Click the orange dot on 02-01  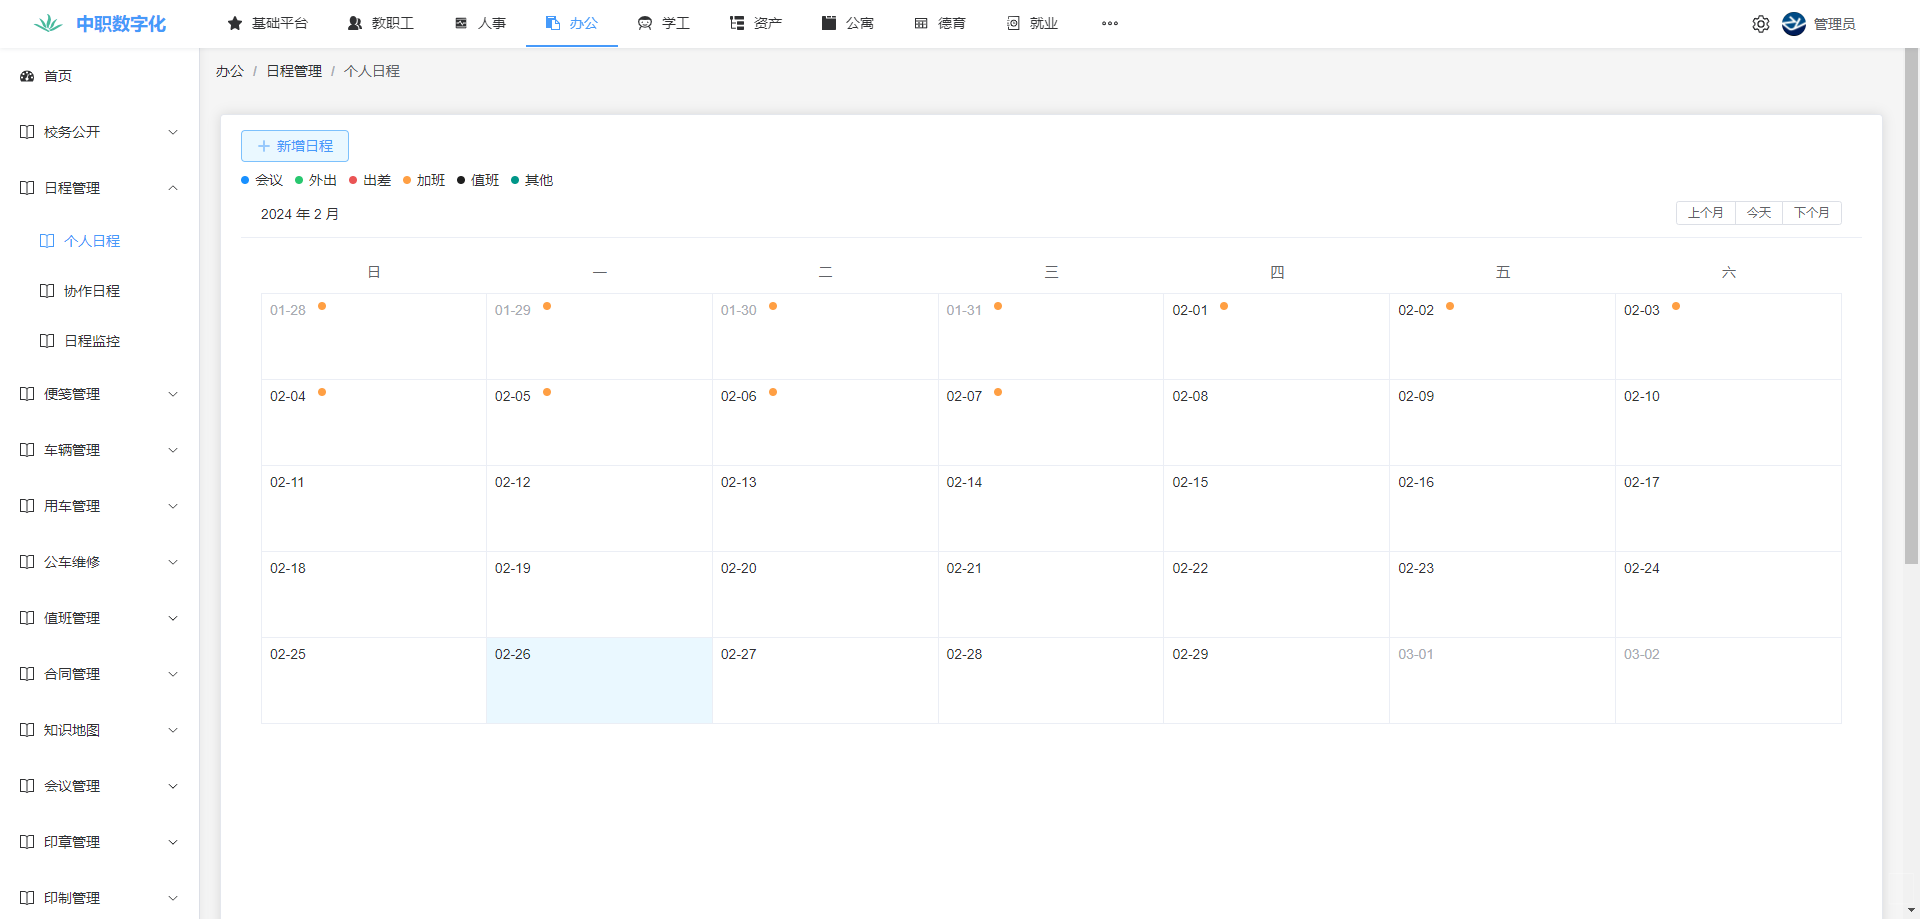click(x=1224, y=307)
